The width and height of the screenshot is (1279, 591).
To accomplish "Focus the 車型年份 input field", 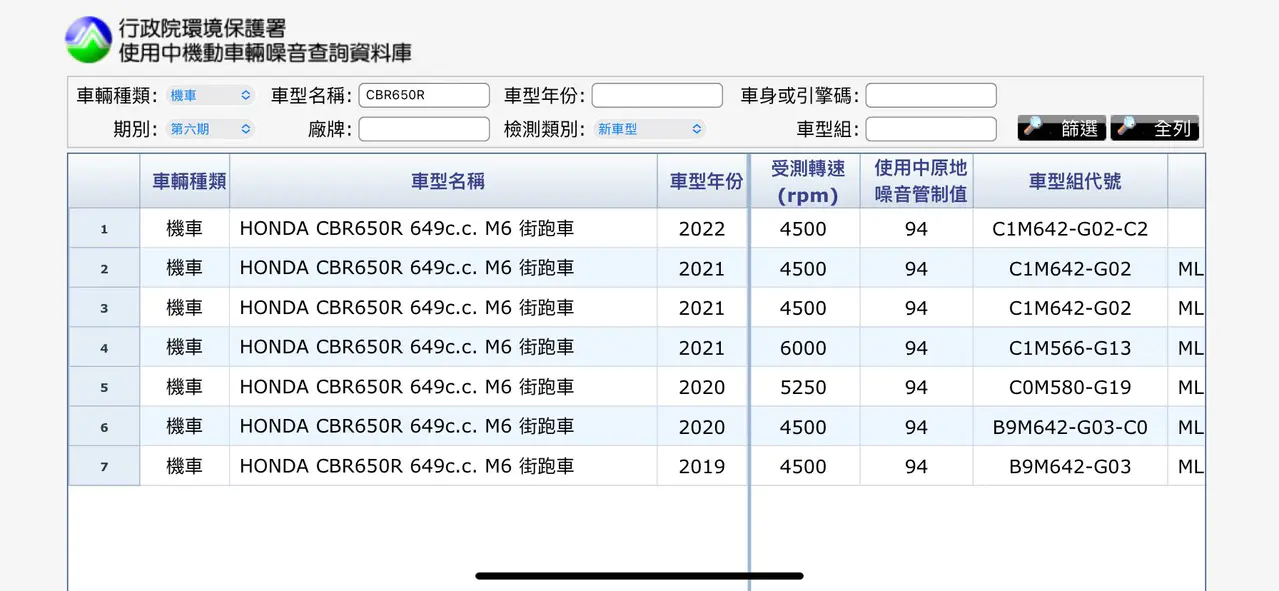I will 657,95.
